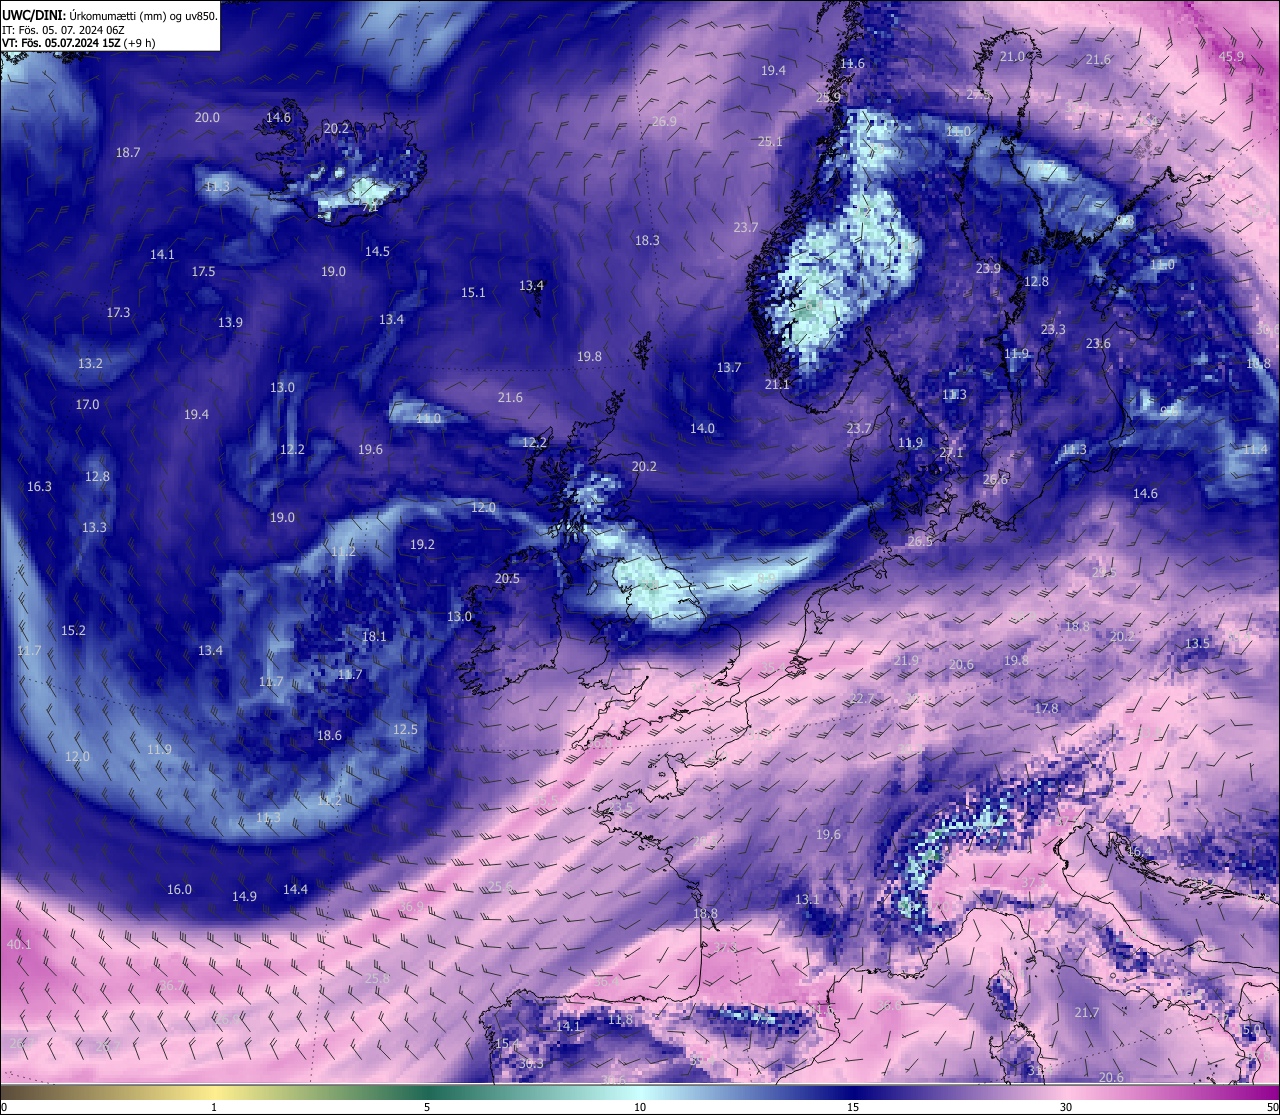Click the 20.0 value northwest of Iceland

tap(207, 118)
